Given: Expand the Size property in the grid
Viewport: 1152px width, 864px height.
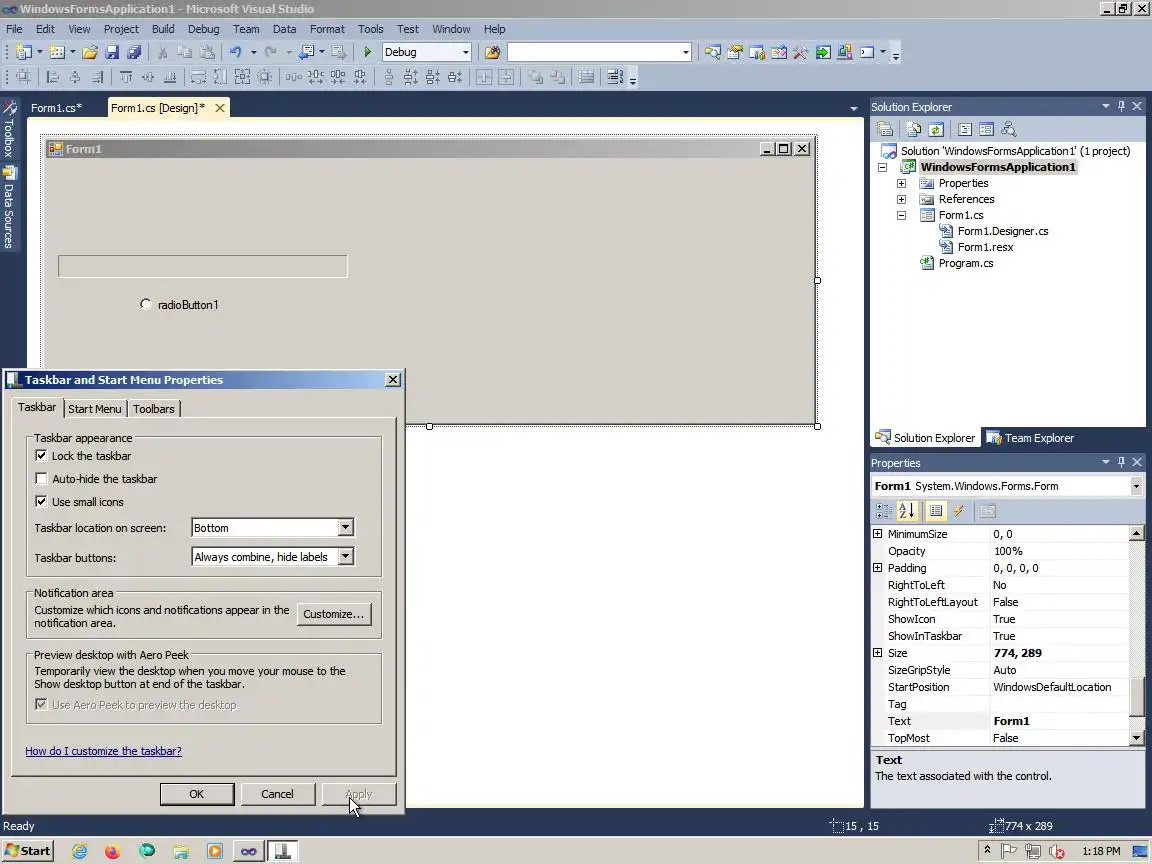Looking at the screenshot, I should tap(877, 652).
